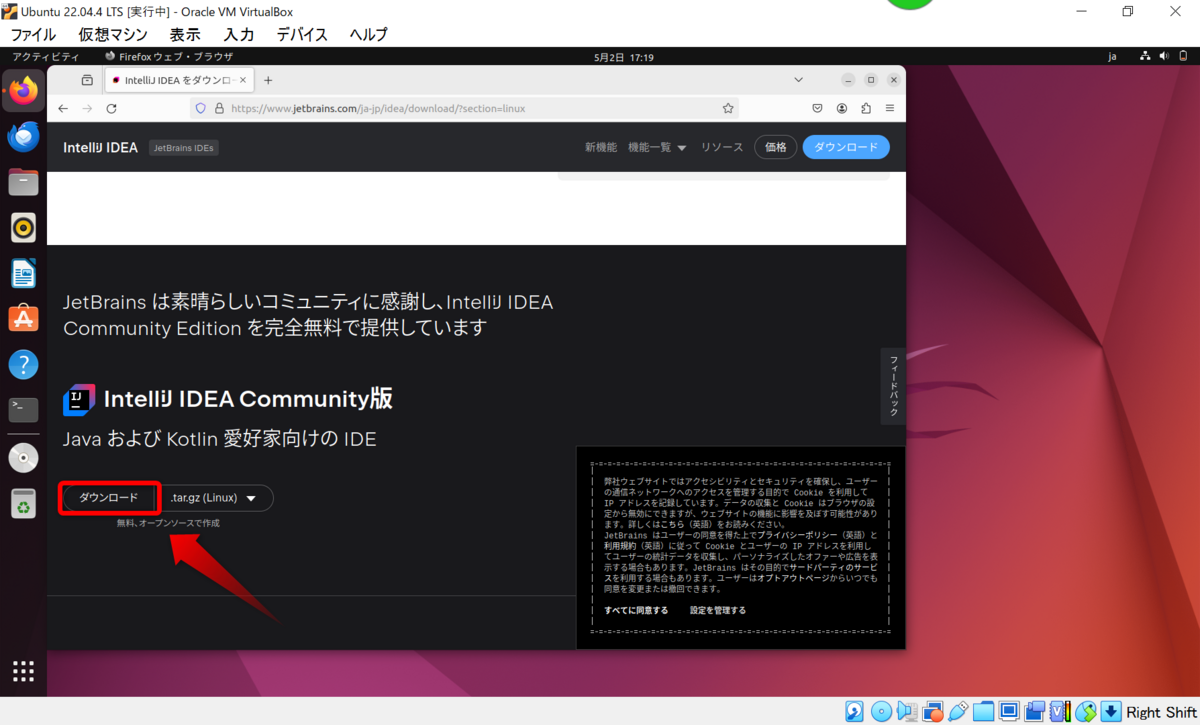This screenshot has width=1200, height=725.
Task: Click the VirtualBox hard disk status icon
Action: 854,711
